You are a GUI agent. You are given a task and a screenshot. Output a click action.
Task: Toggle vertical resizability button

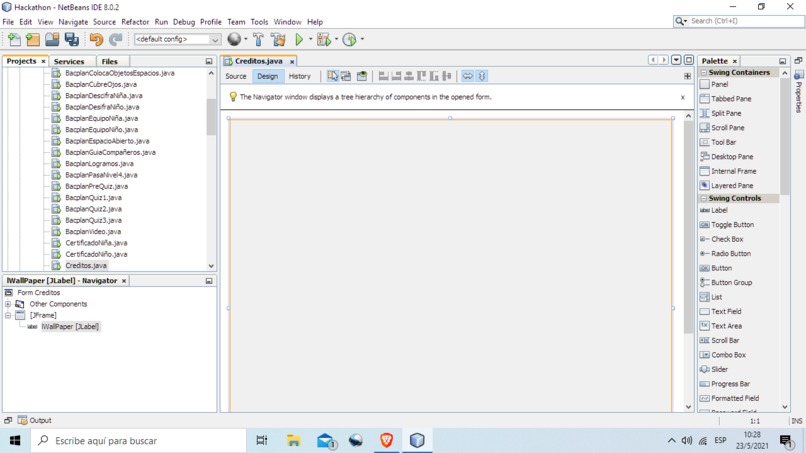click(x=482, y=76)
